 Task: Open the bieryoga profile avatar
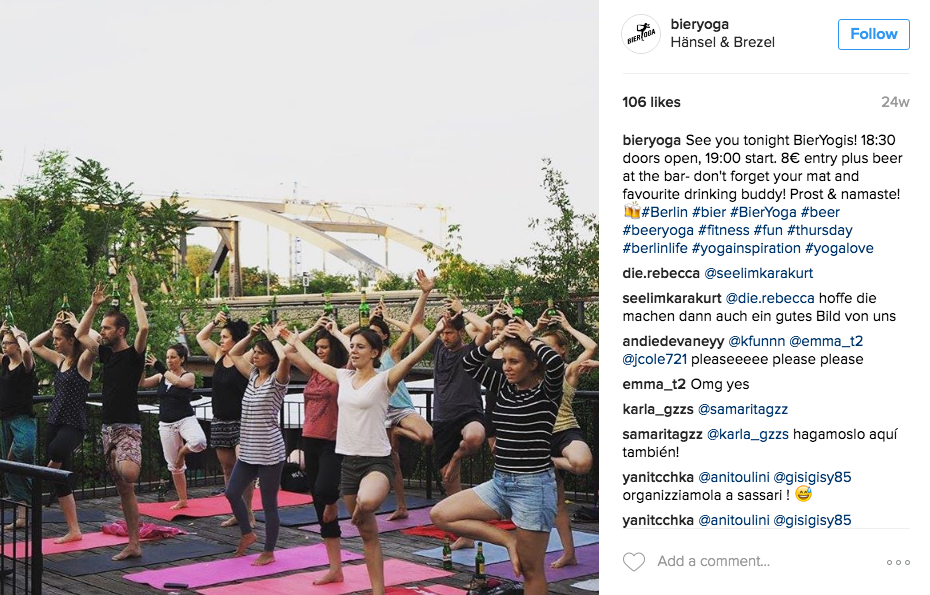click(x=641, y=34)
